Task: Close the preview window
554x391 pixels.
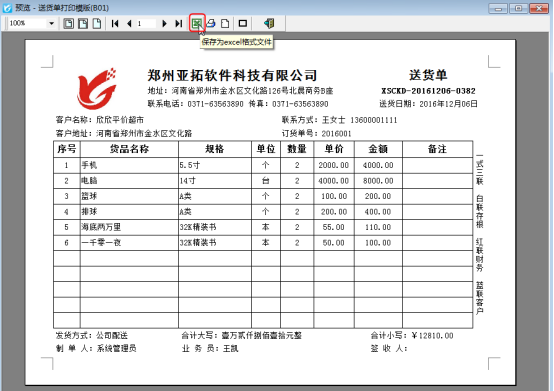Action: point(539,8)
